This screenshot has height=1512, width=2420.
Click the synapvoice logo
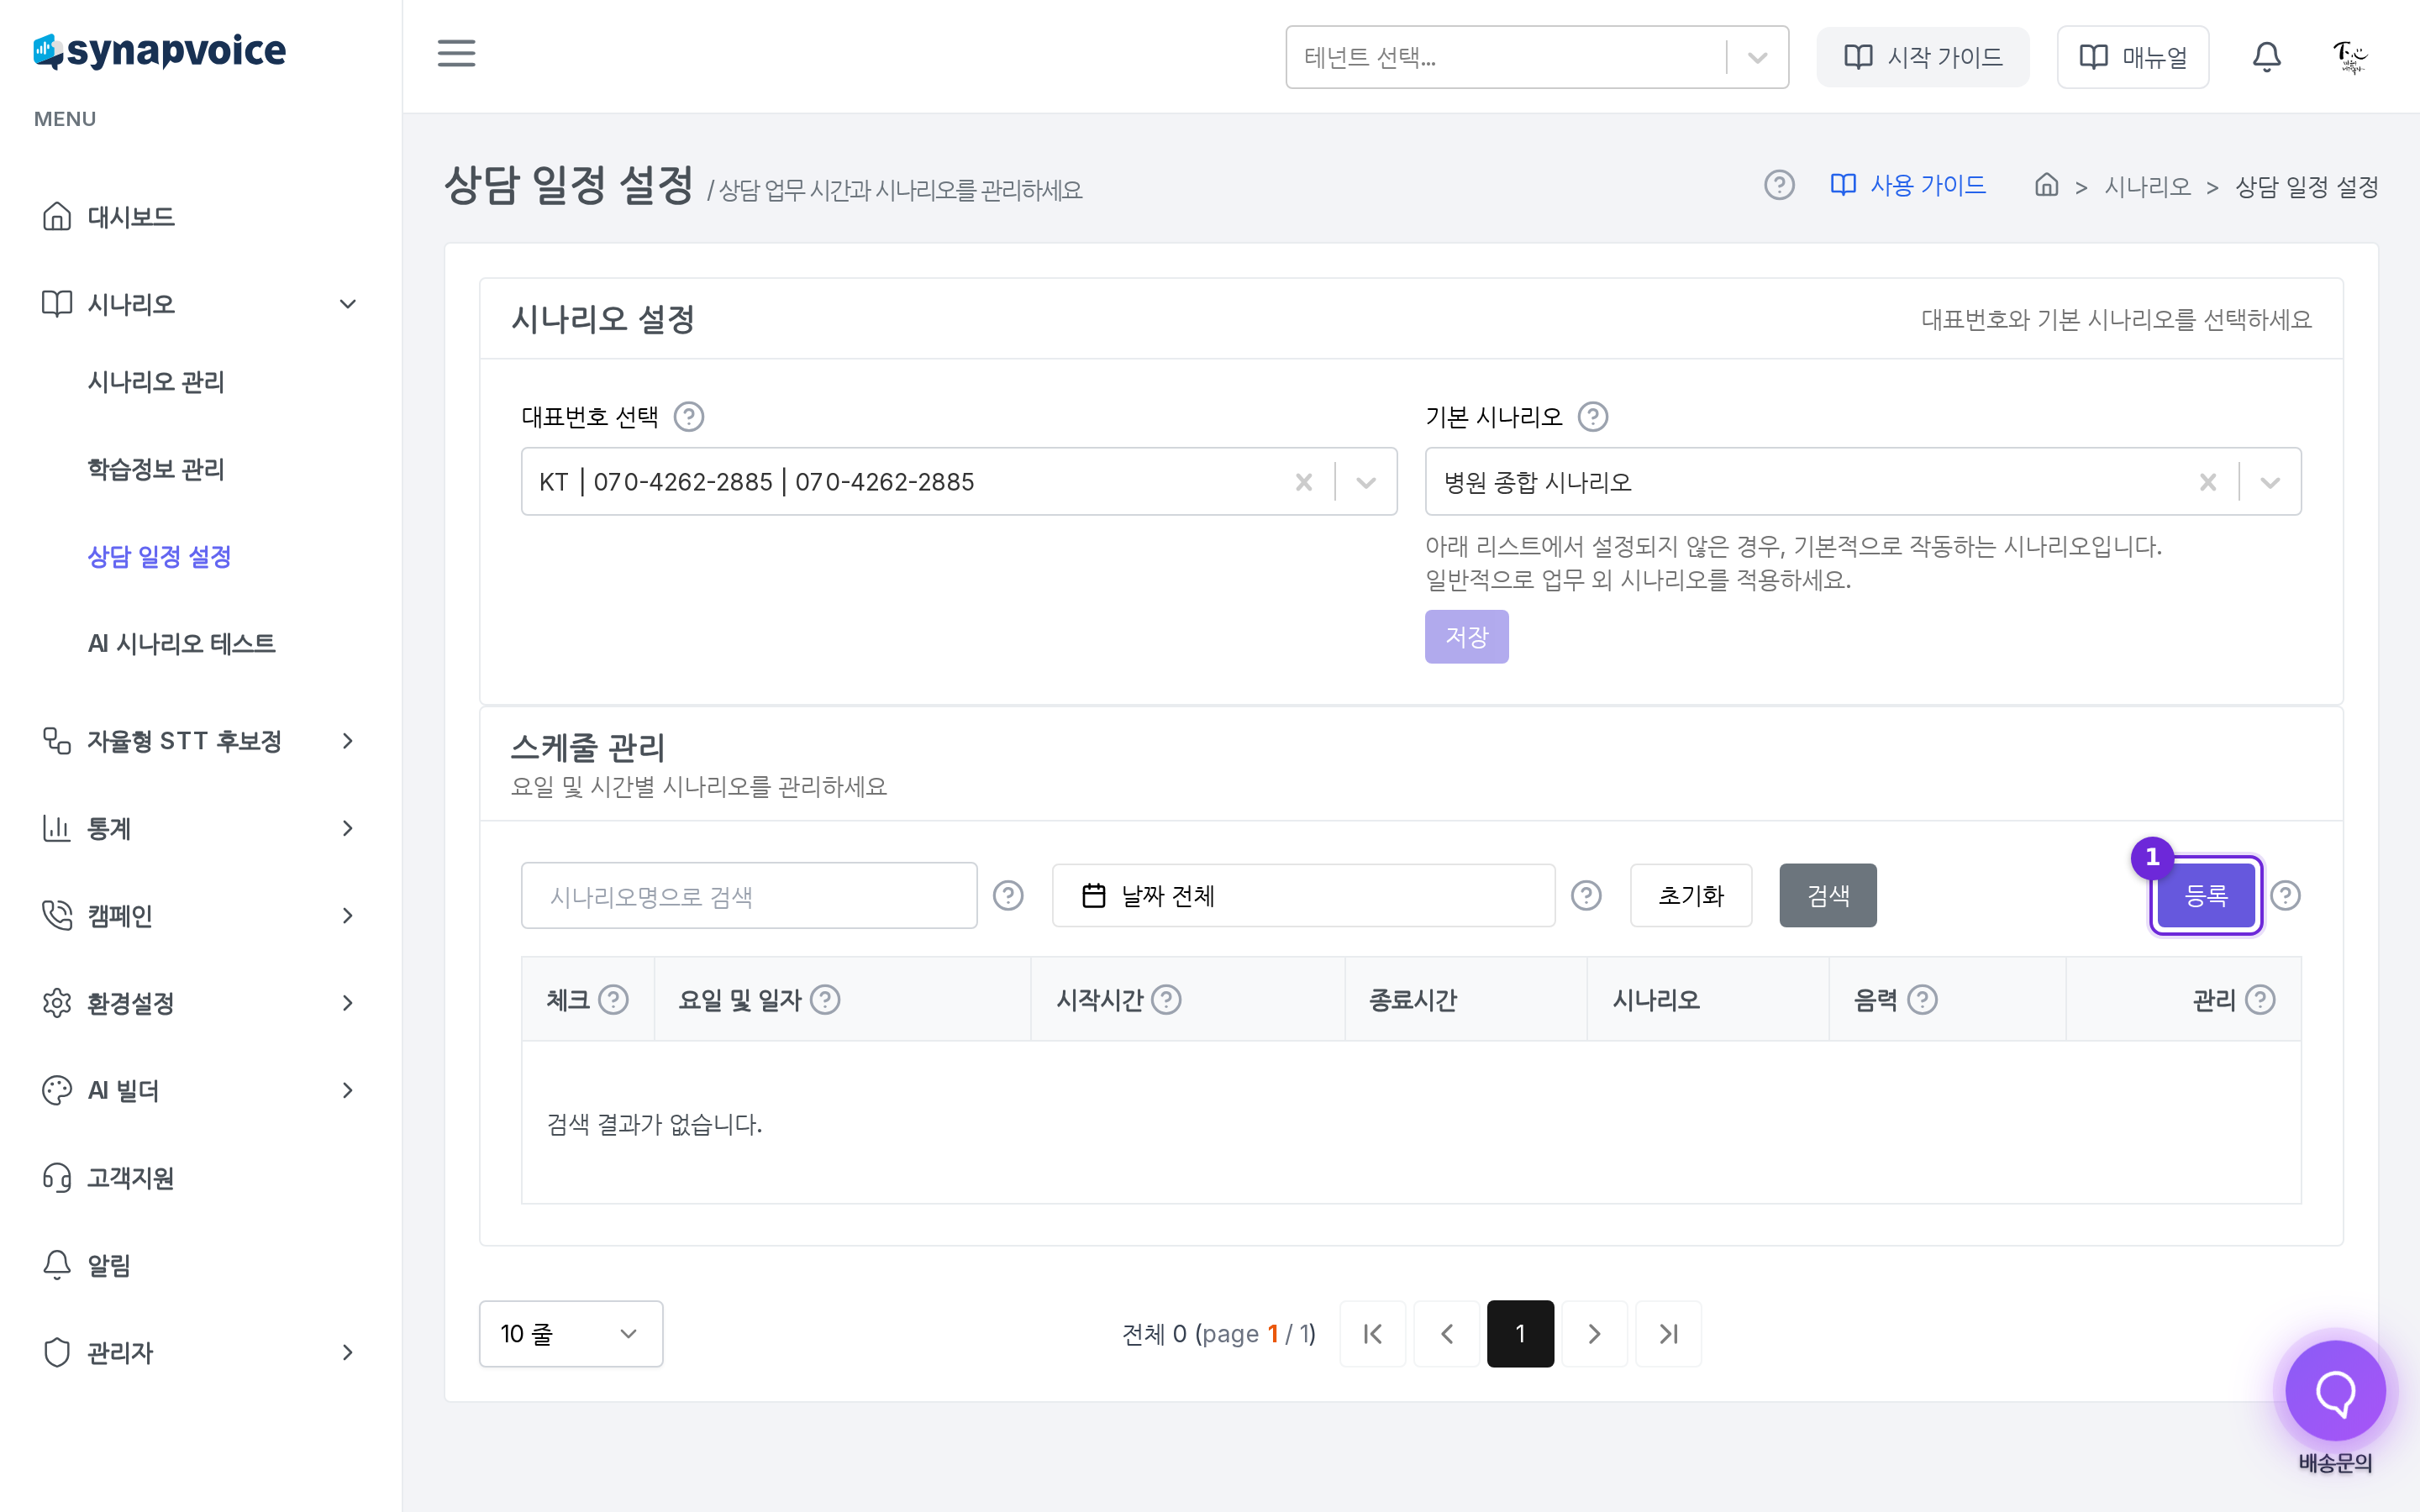[160, 50]
